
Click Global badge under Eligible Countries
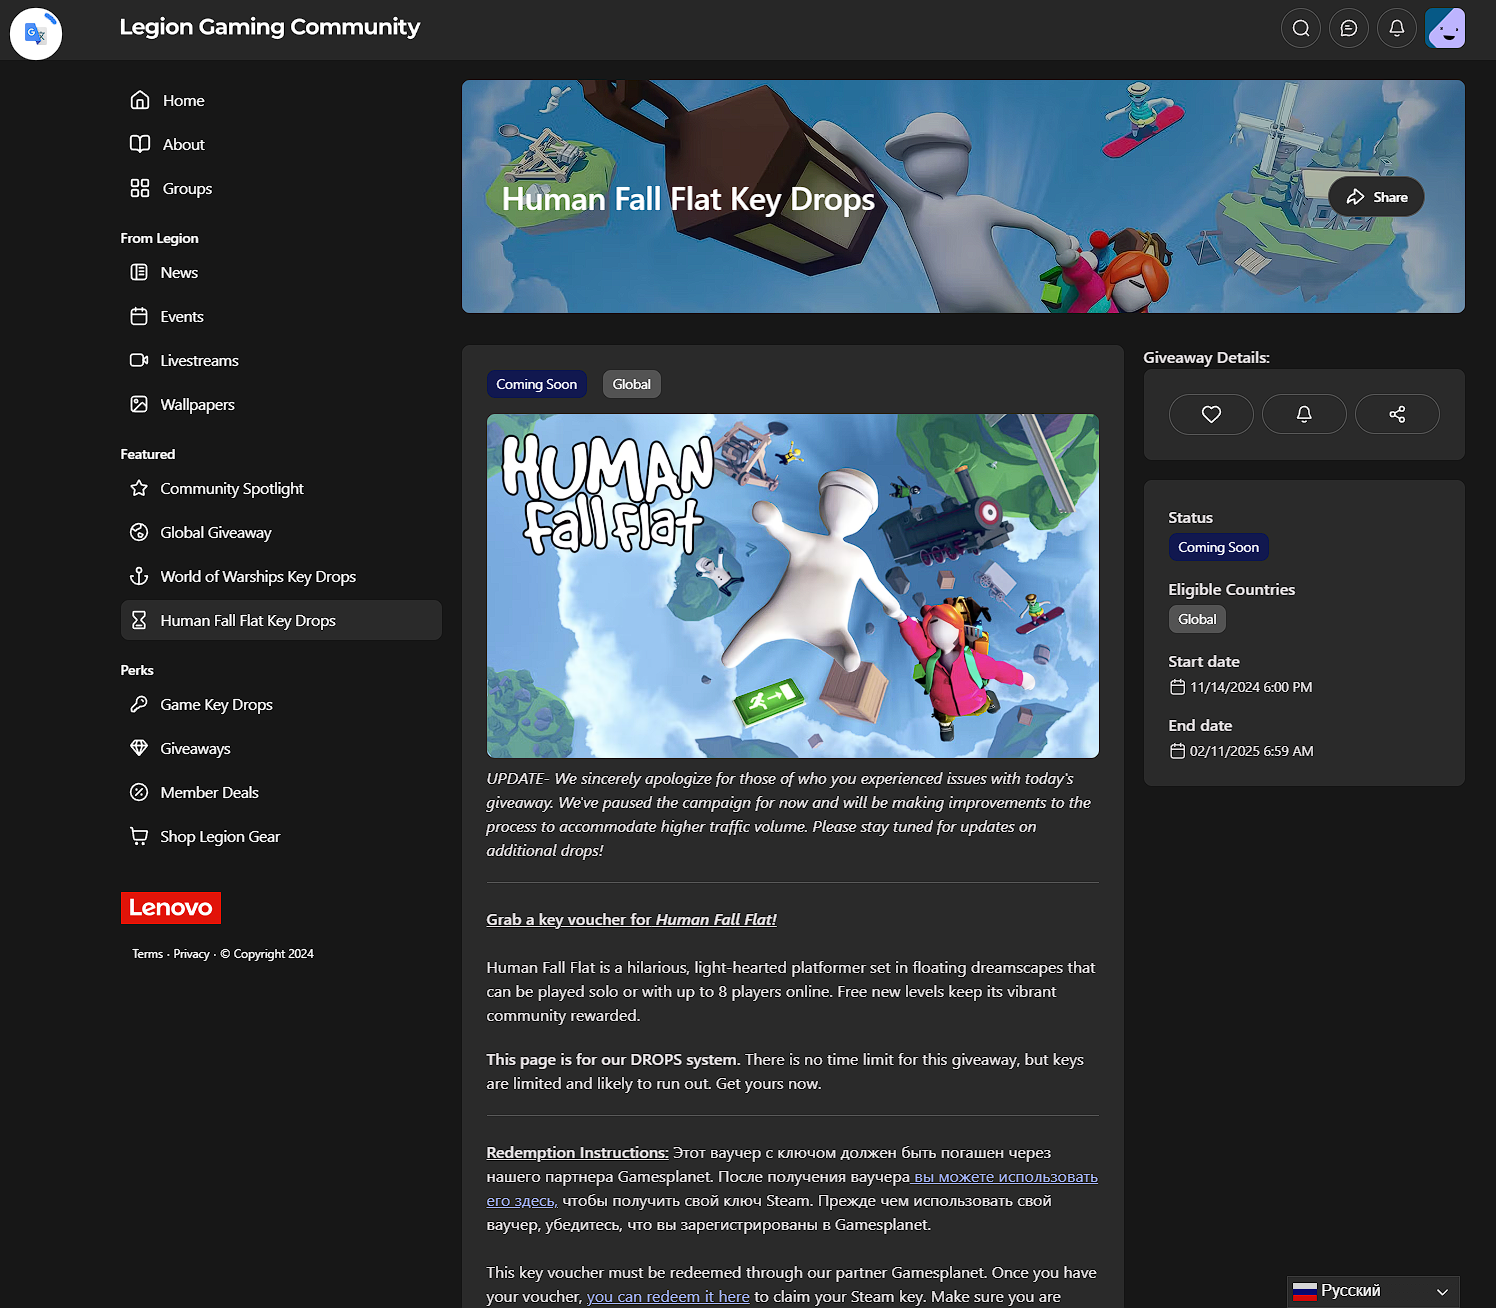coord(1197,619)
